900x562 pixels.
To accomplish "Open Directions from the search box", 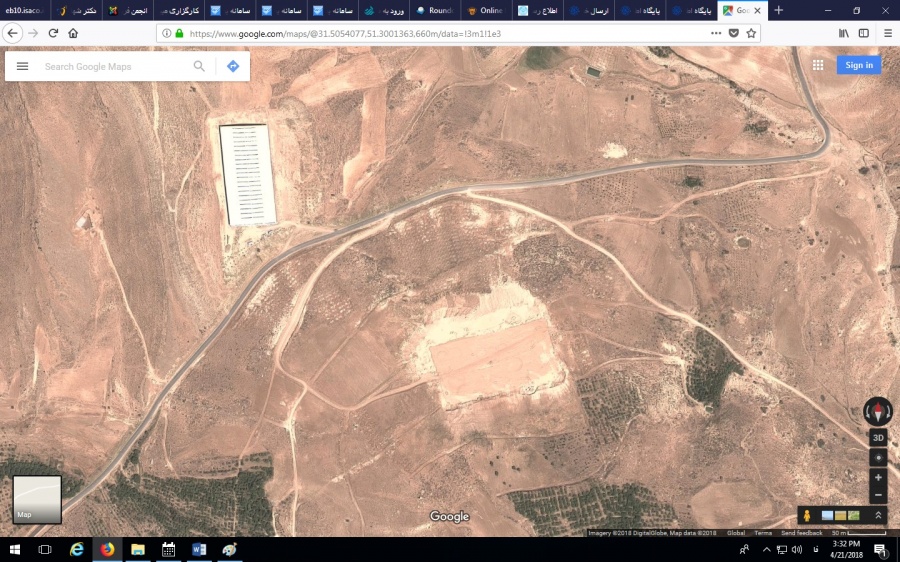I will tap(233, 66).
